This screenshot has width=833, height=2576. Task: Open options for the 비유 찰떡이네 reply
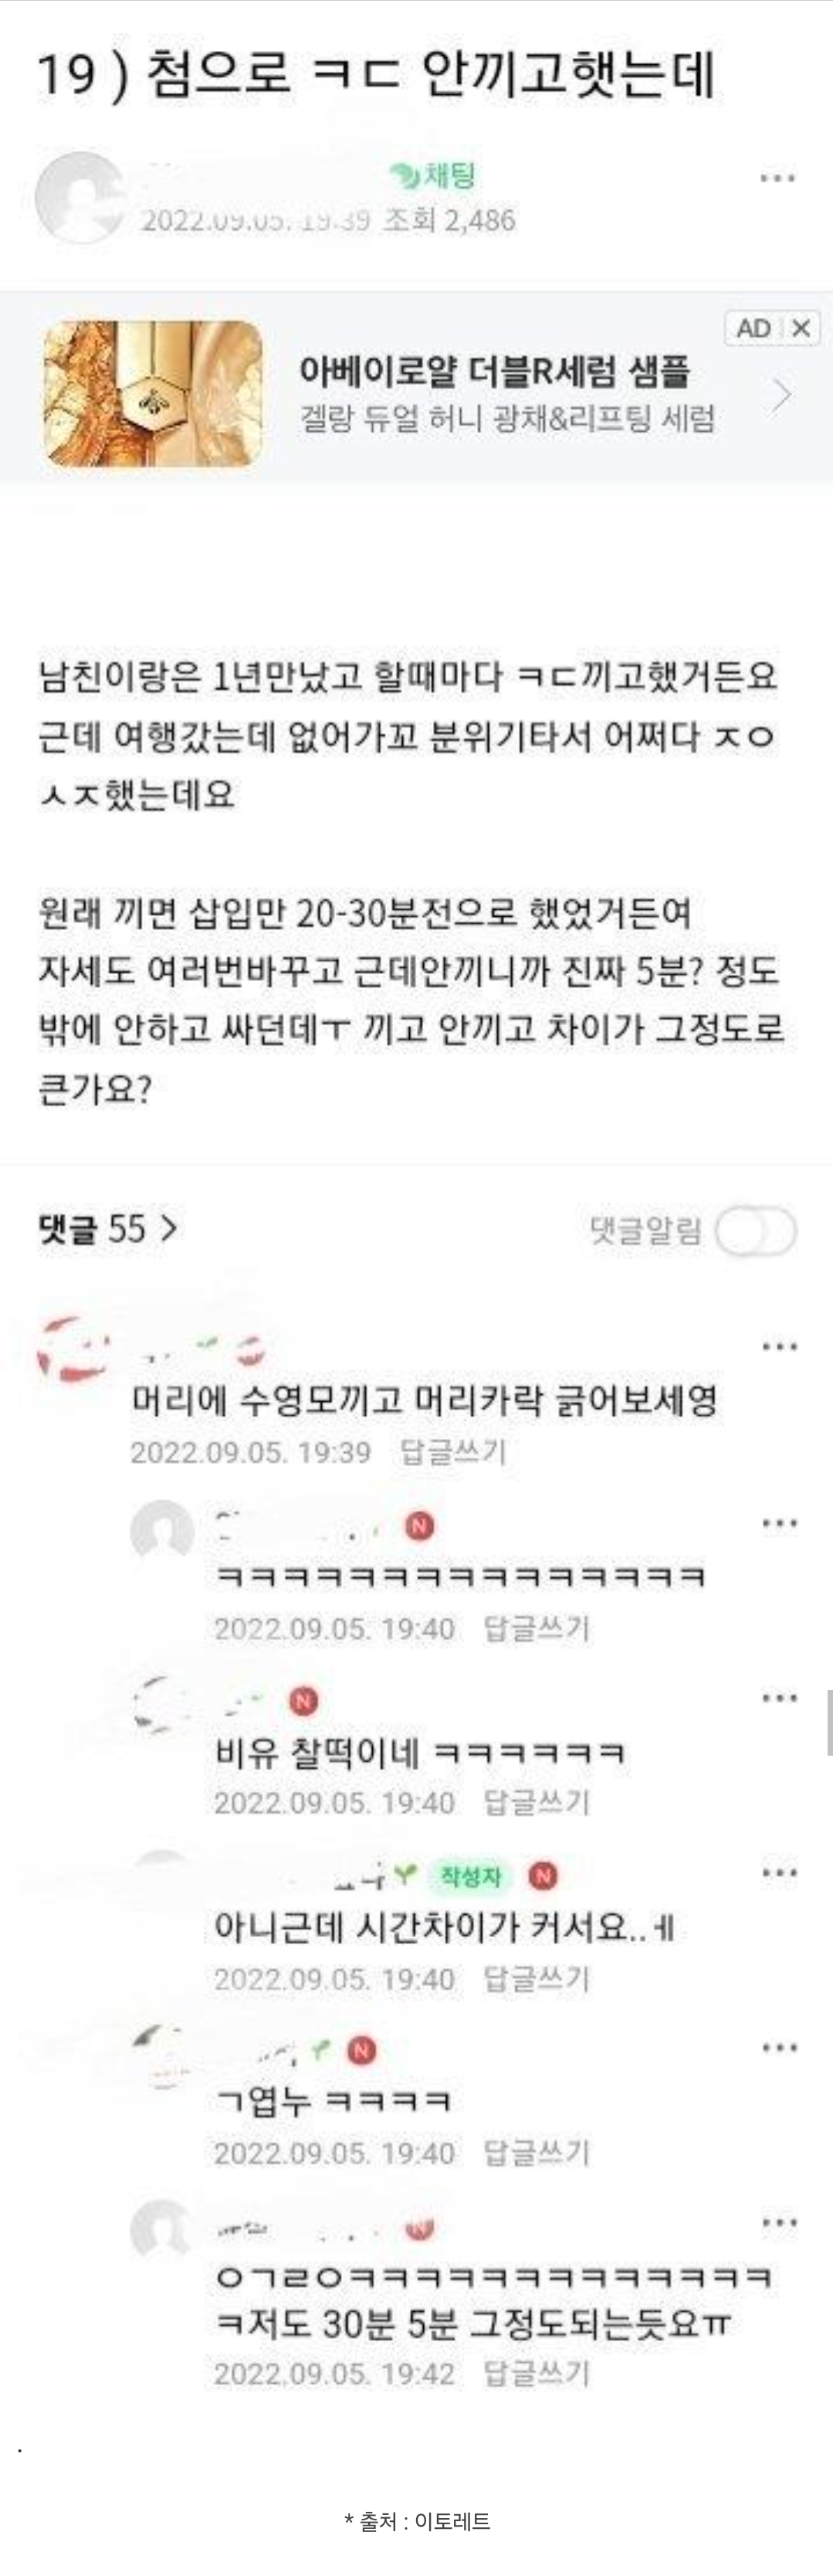pos(779,1697)
